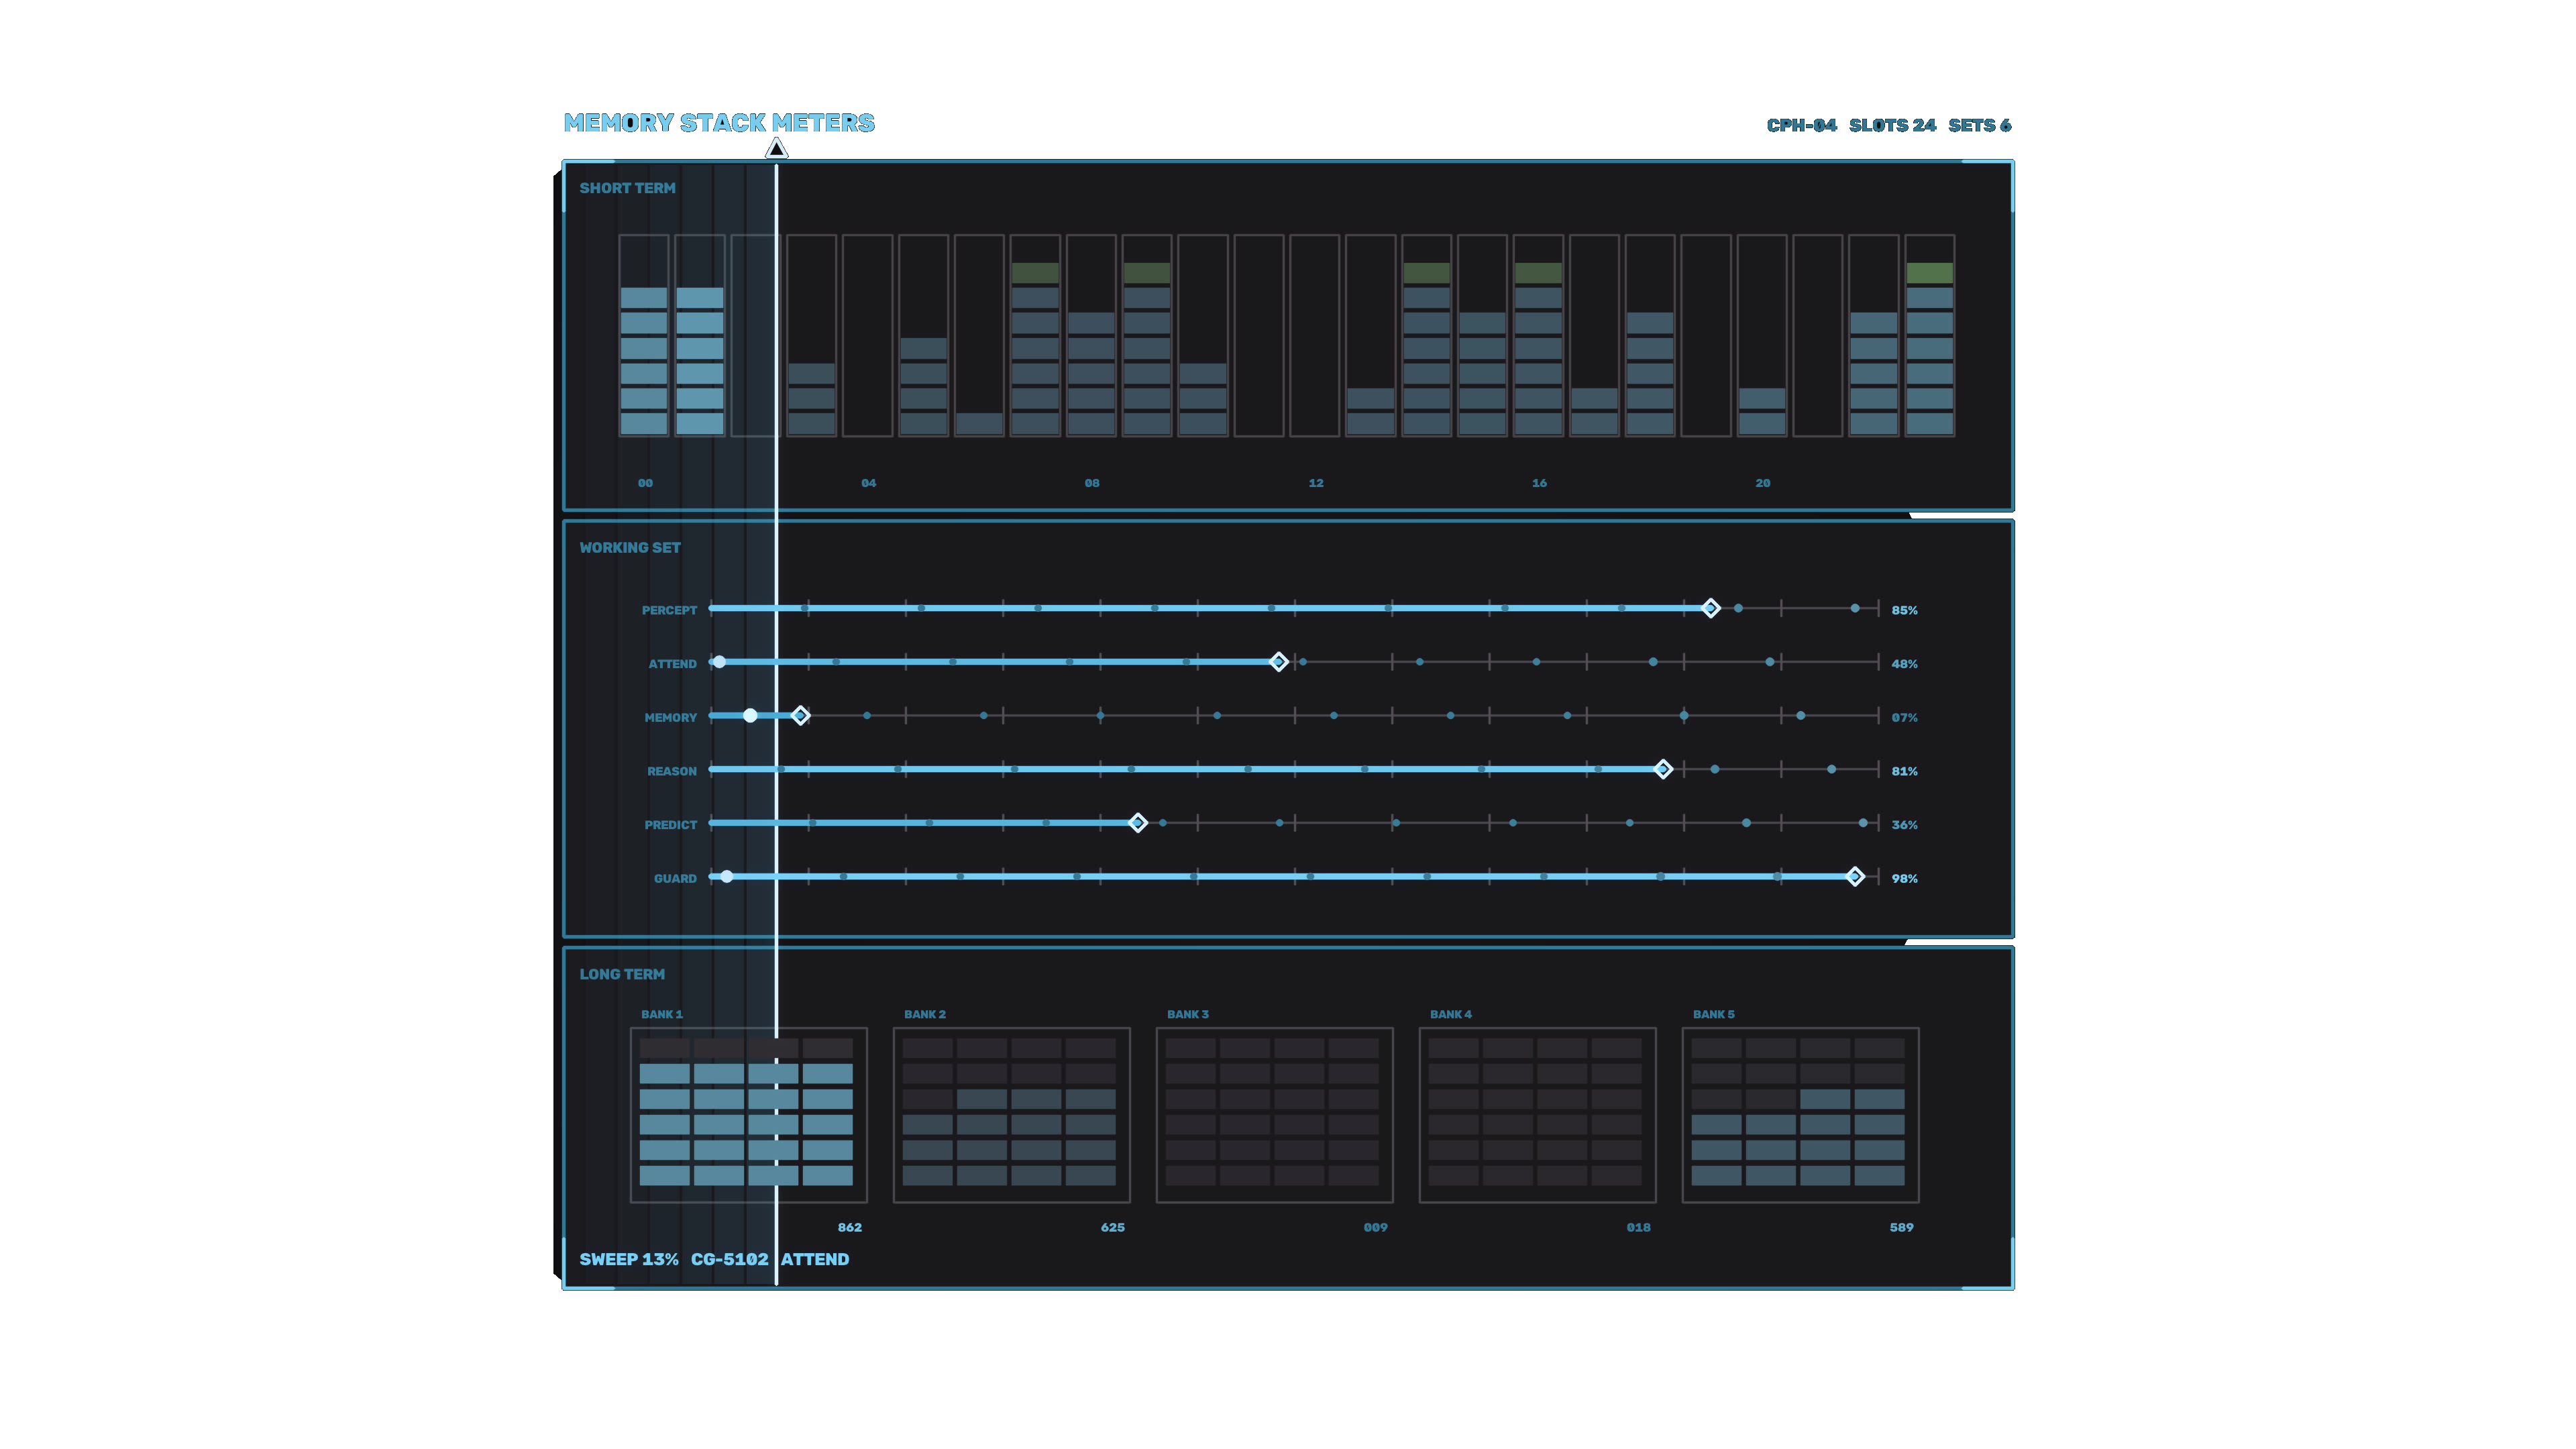Screen dimensions: 2576x1449
Task: Click the BANK 1 label
Action: coord(661,1014)
